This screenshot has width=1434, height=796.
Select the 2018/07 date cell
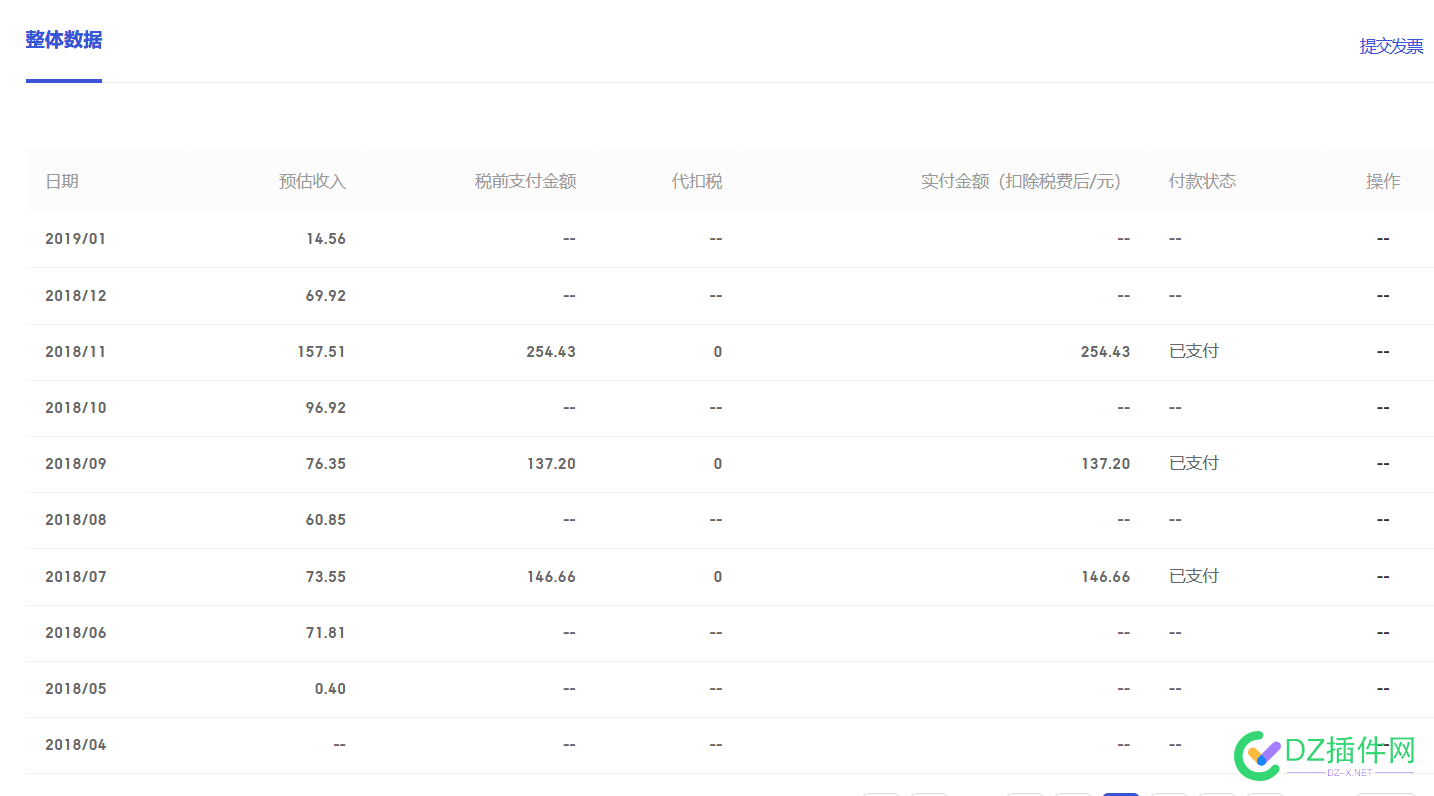[x=75, y=577]
